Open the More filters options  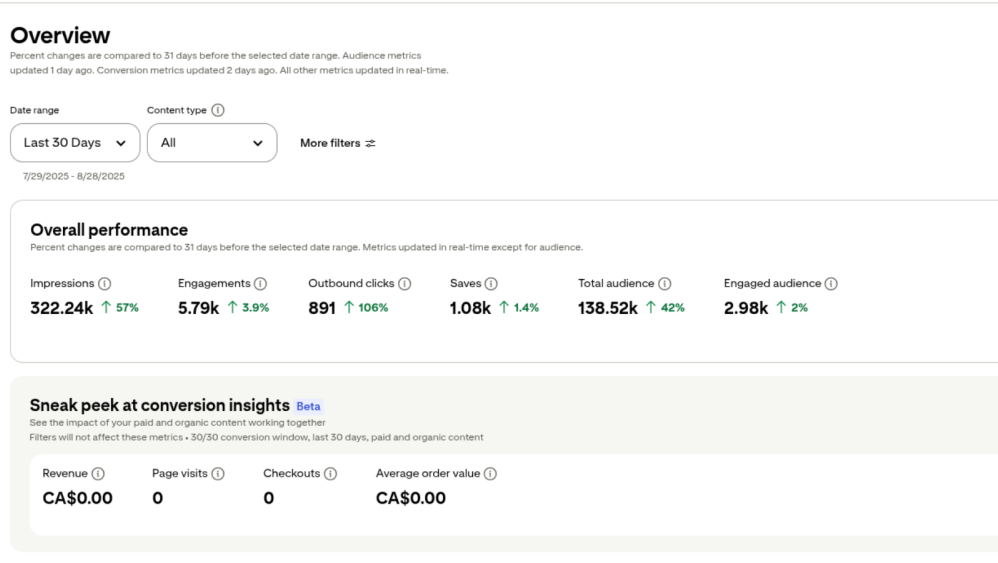tap(338, 143)
